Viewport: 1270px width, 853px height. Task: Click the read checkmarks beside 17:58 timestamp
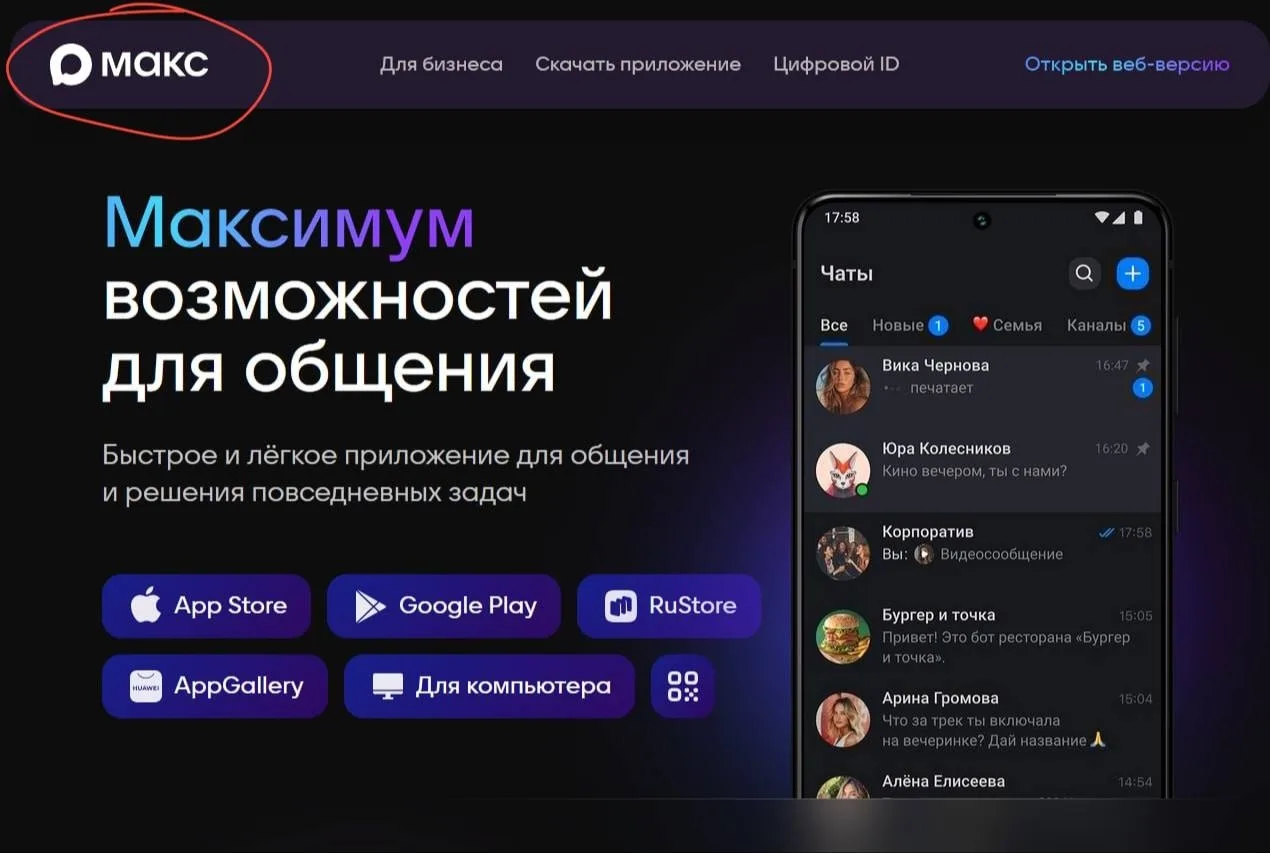point(1106,532)
